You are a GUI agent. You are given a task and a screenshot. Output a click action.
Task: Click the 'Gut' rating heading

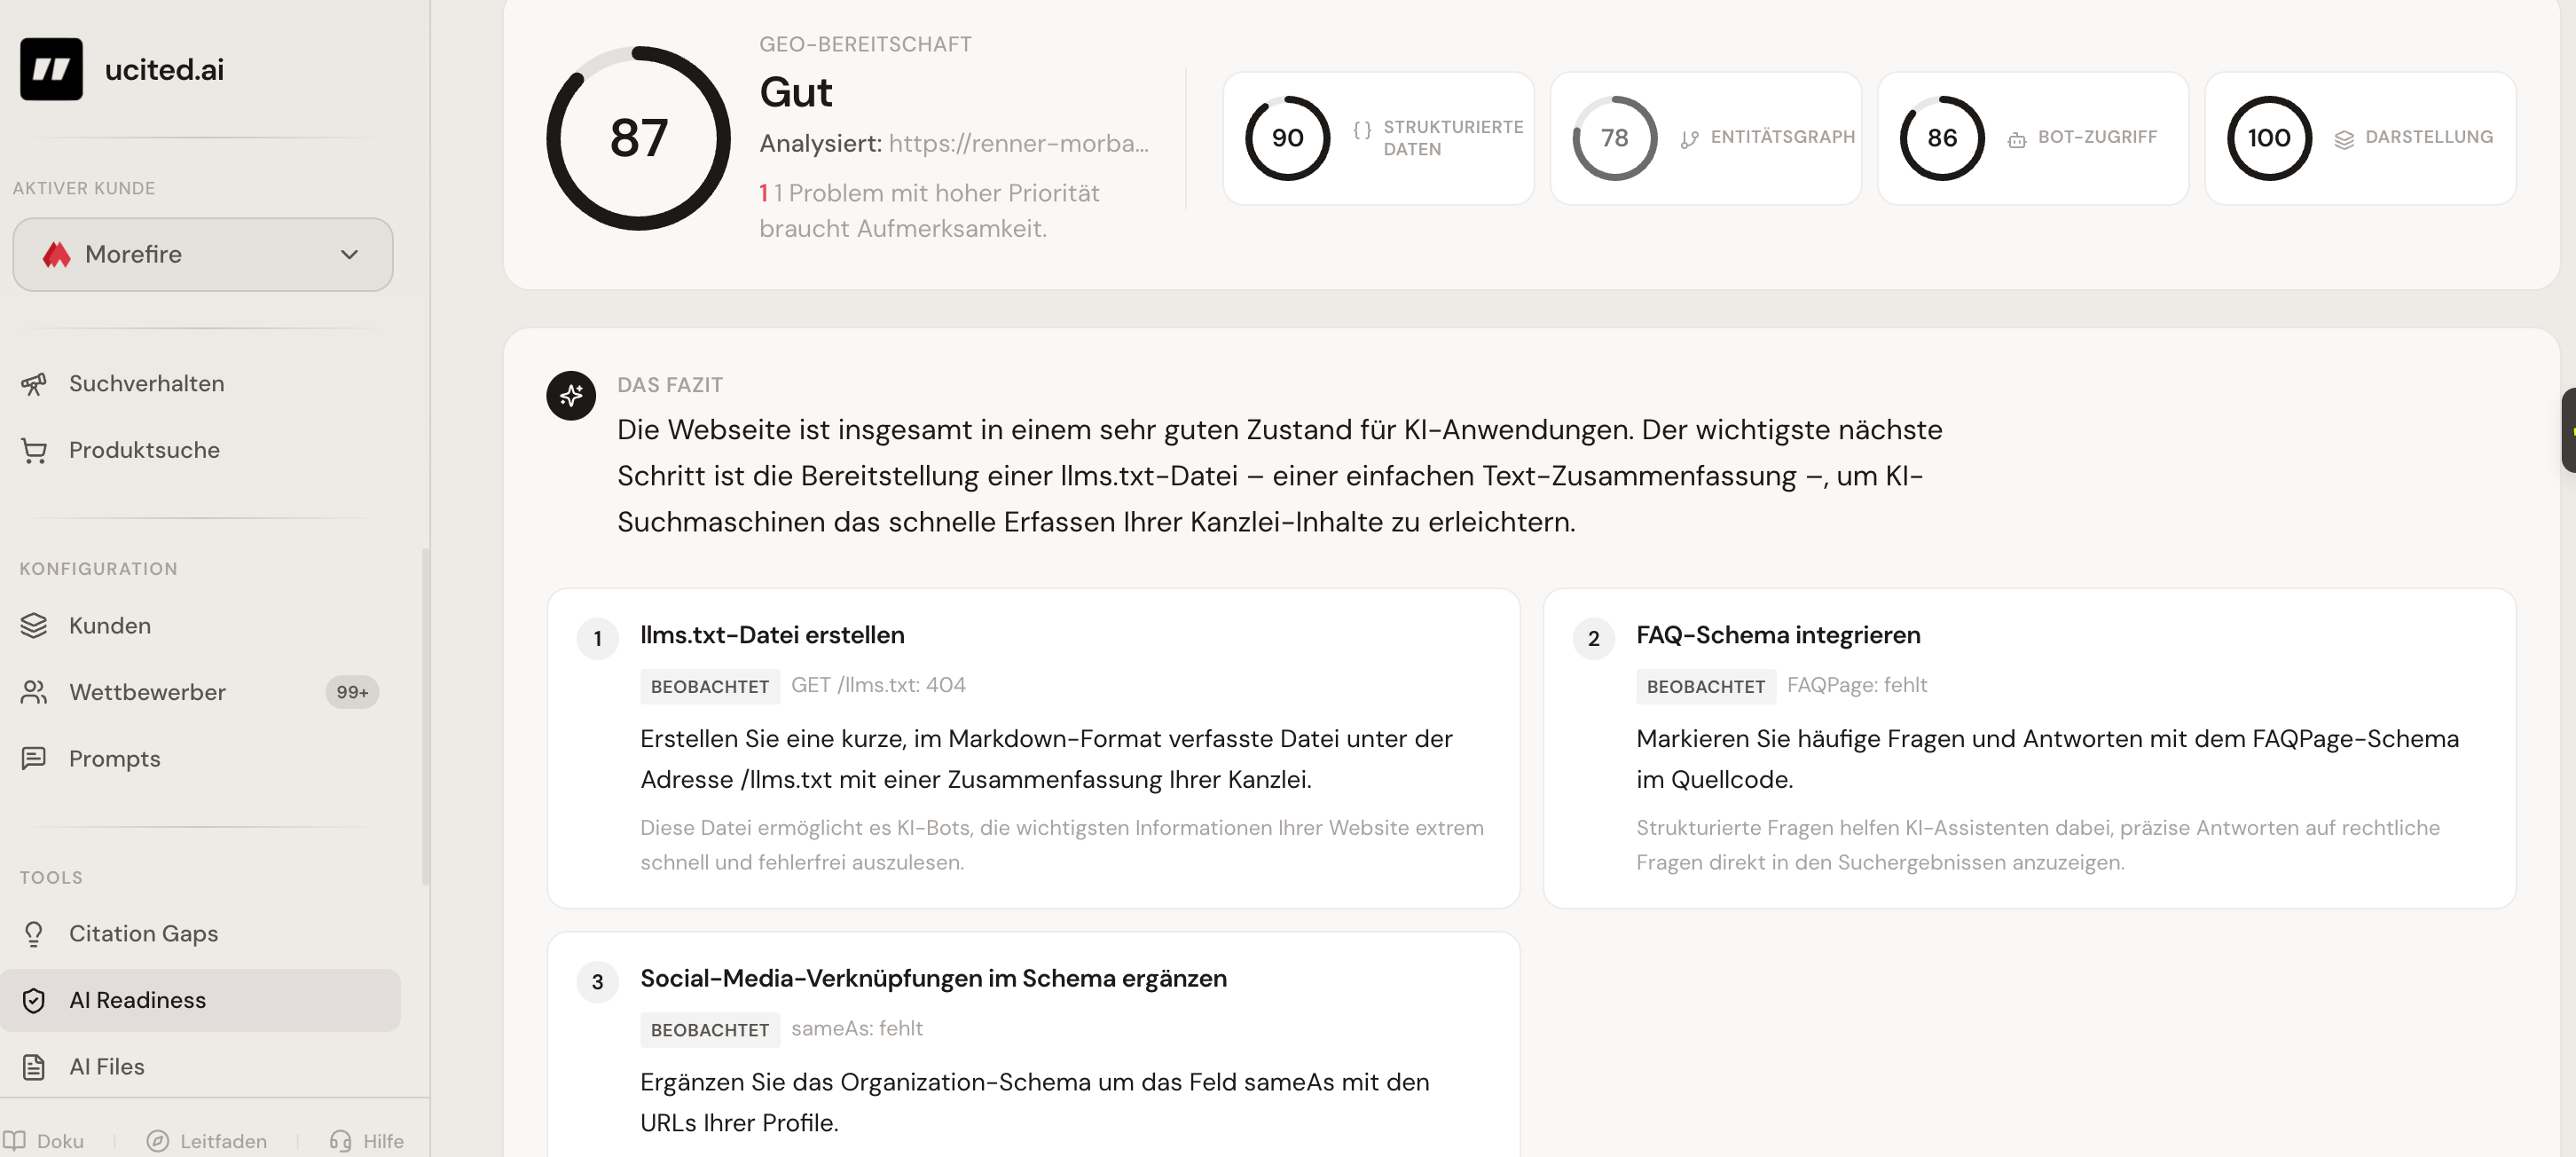pos(796,92)
